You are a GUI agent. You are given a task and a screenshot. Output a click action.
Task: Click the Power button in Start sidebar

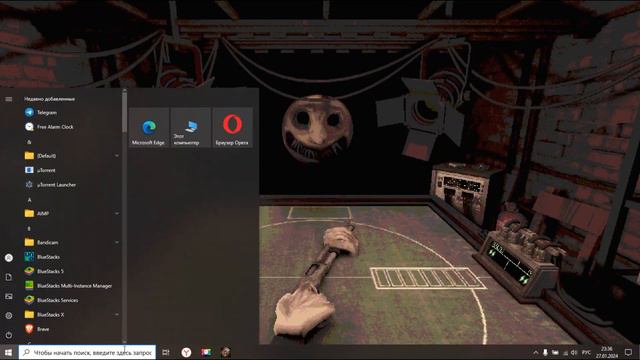tap(9, 335)
